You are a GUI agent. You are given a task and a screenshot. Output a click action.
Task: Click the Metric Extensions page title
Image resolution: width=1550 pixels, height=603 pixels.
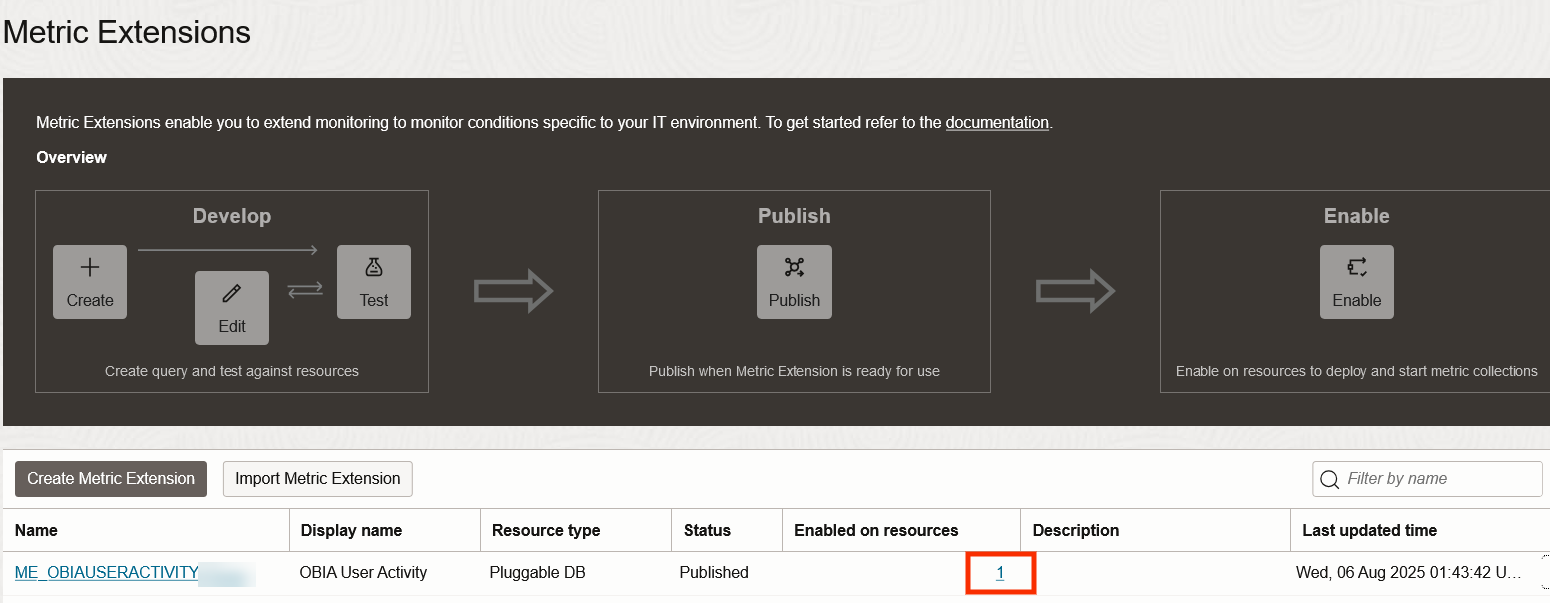click(x=125, y=31)
